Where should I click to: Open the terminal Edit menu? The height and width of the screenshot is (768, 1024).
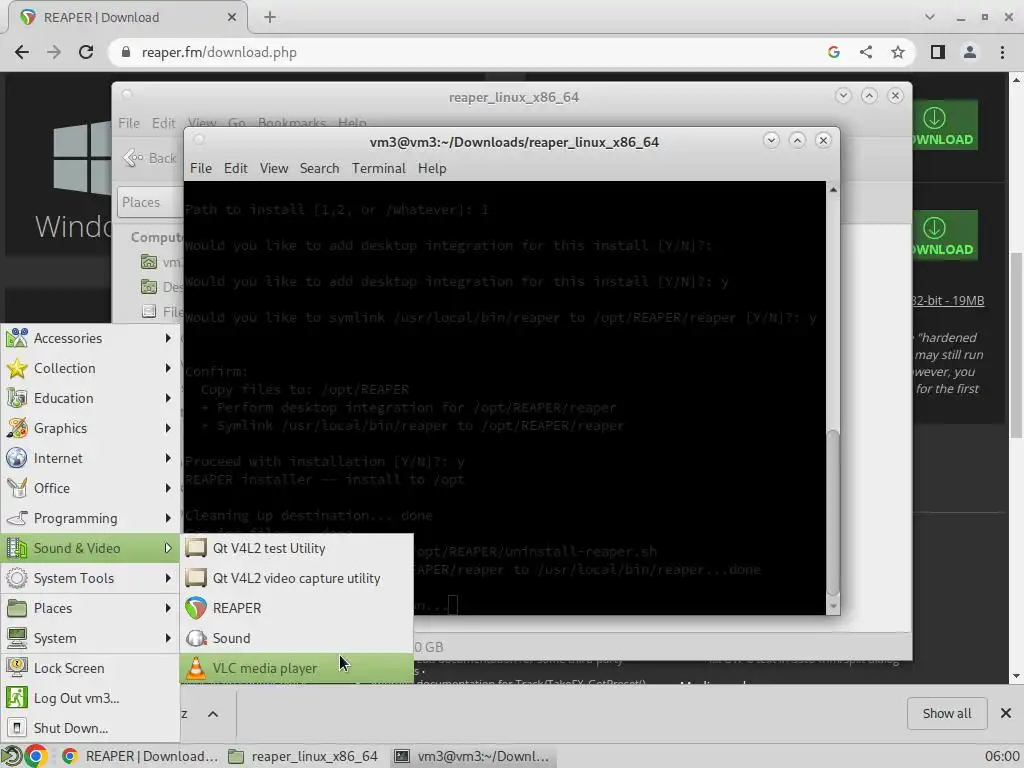point(236,168)
